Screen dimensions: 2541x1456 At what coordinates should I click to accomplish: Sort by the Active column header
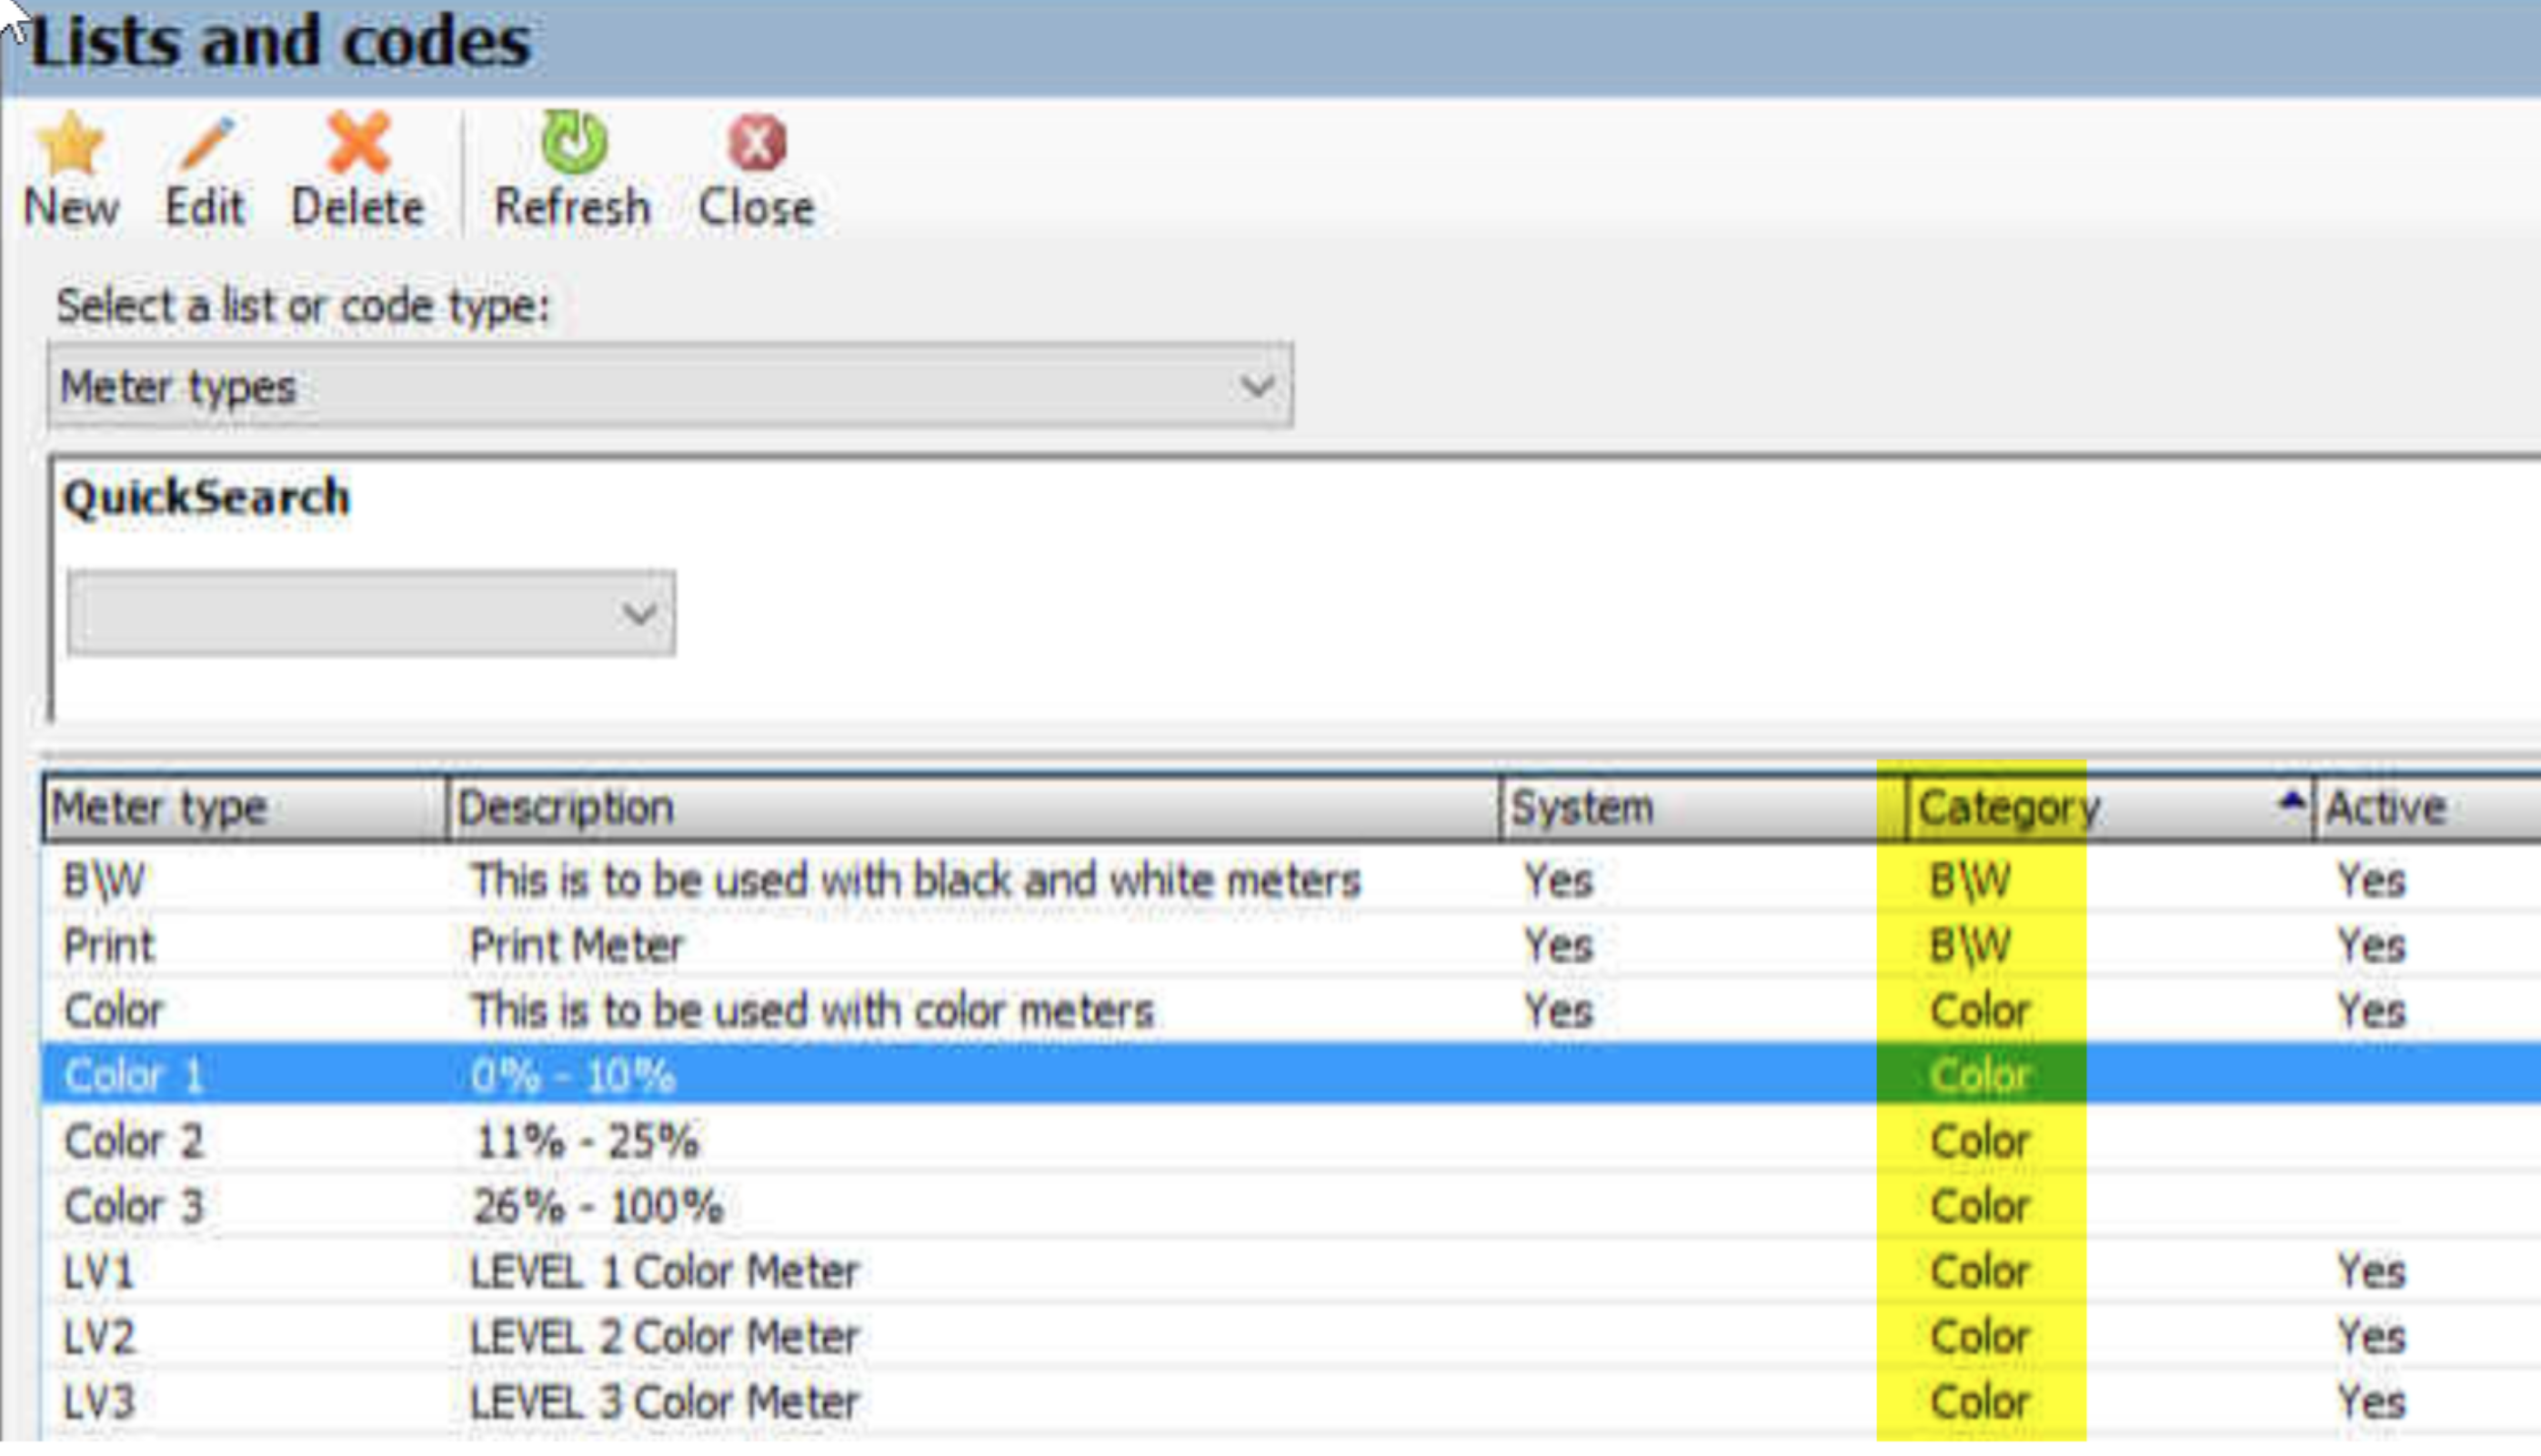pos(2428,807)
